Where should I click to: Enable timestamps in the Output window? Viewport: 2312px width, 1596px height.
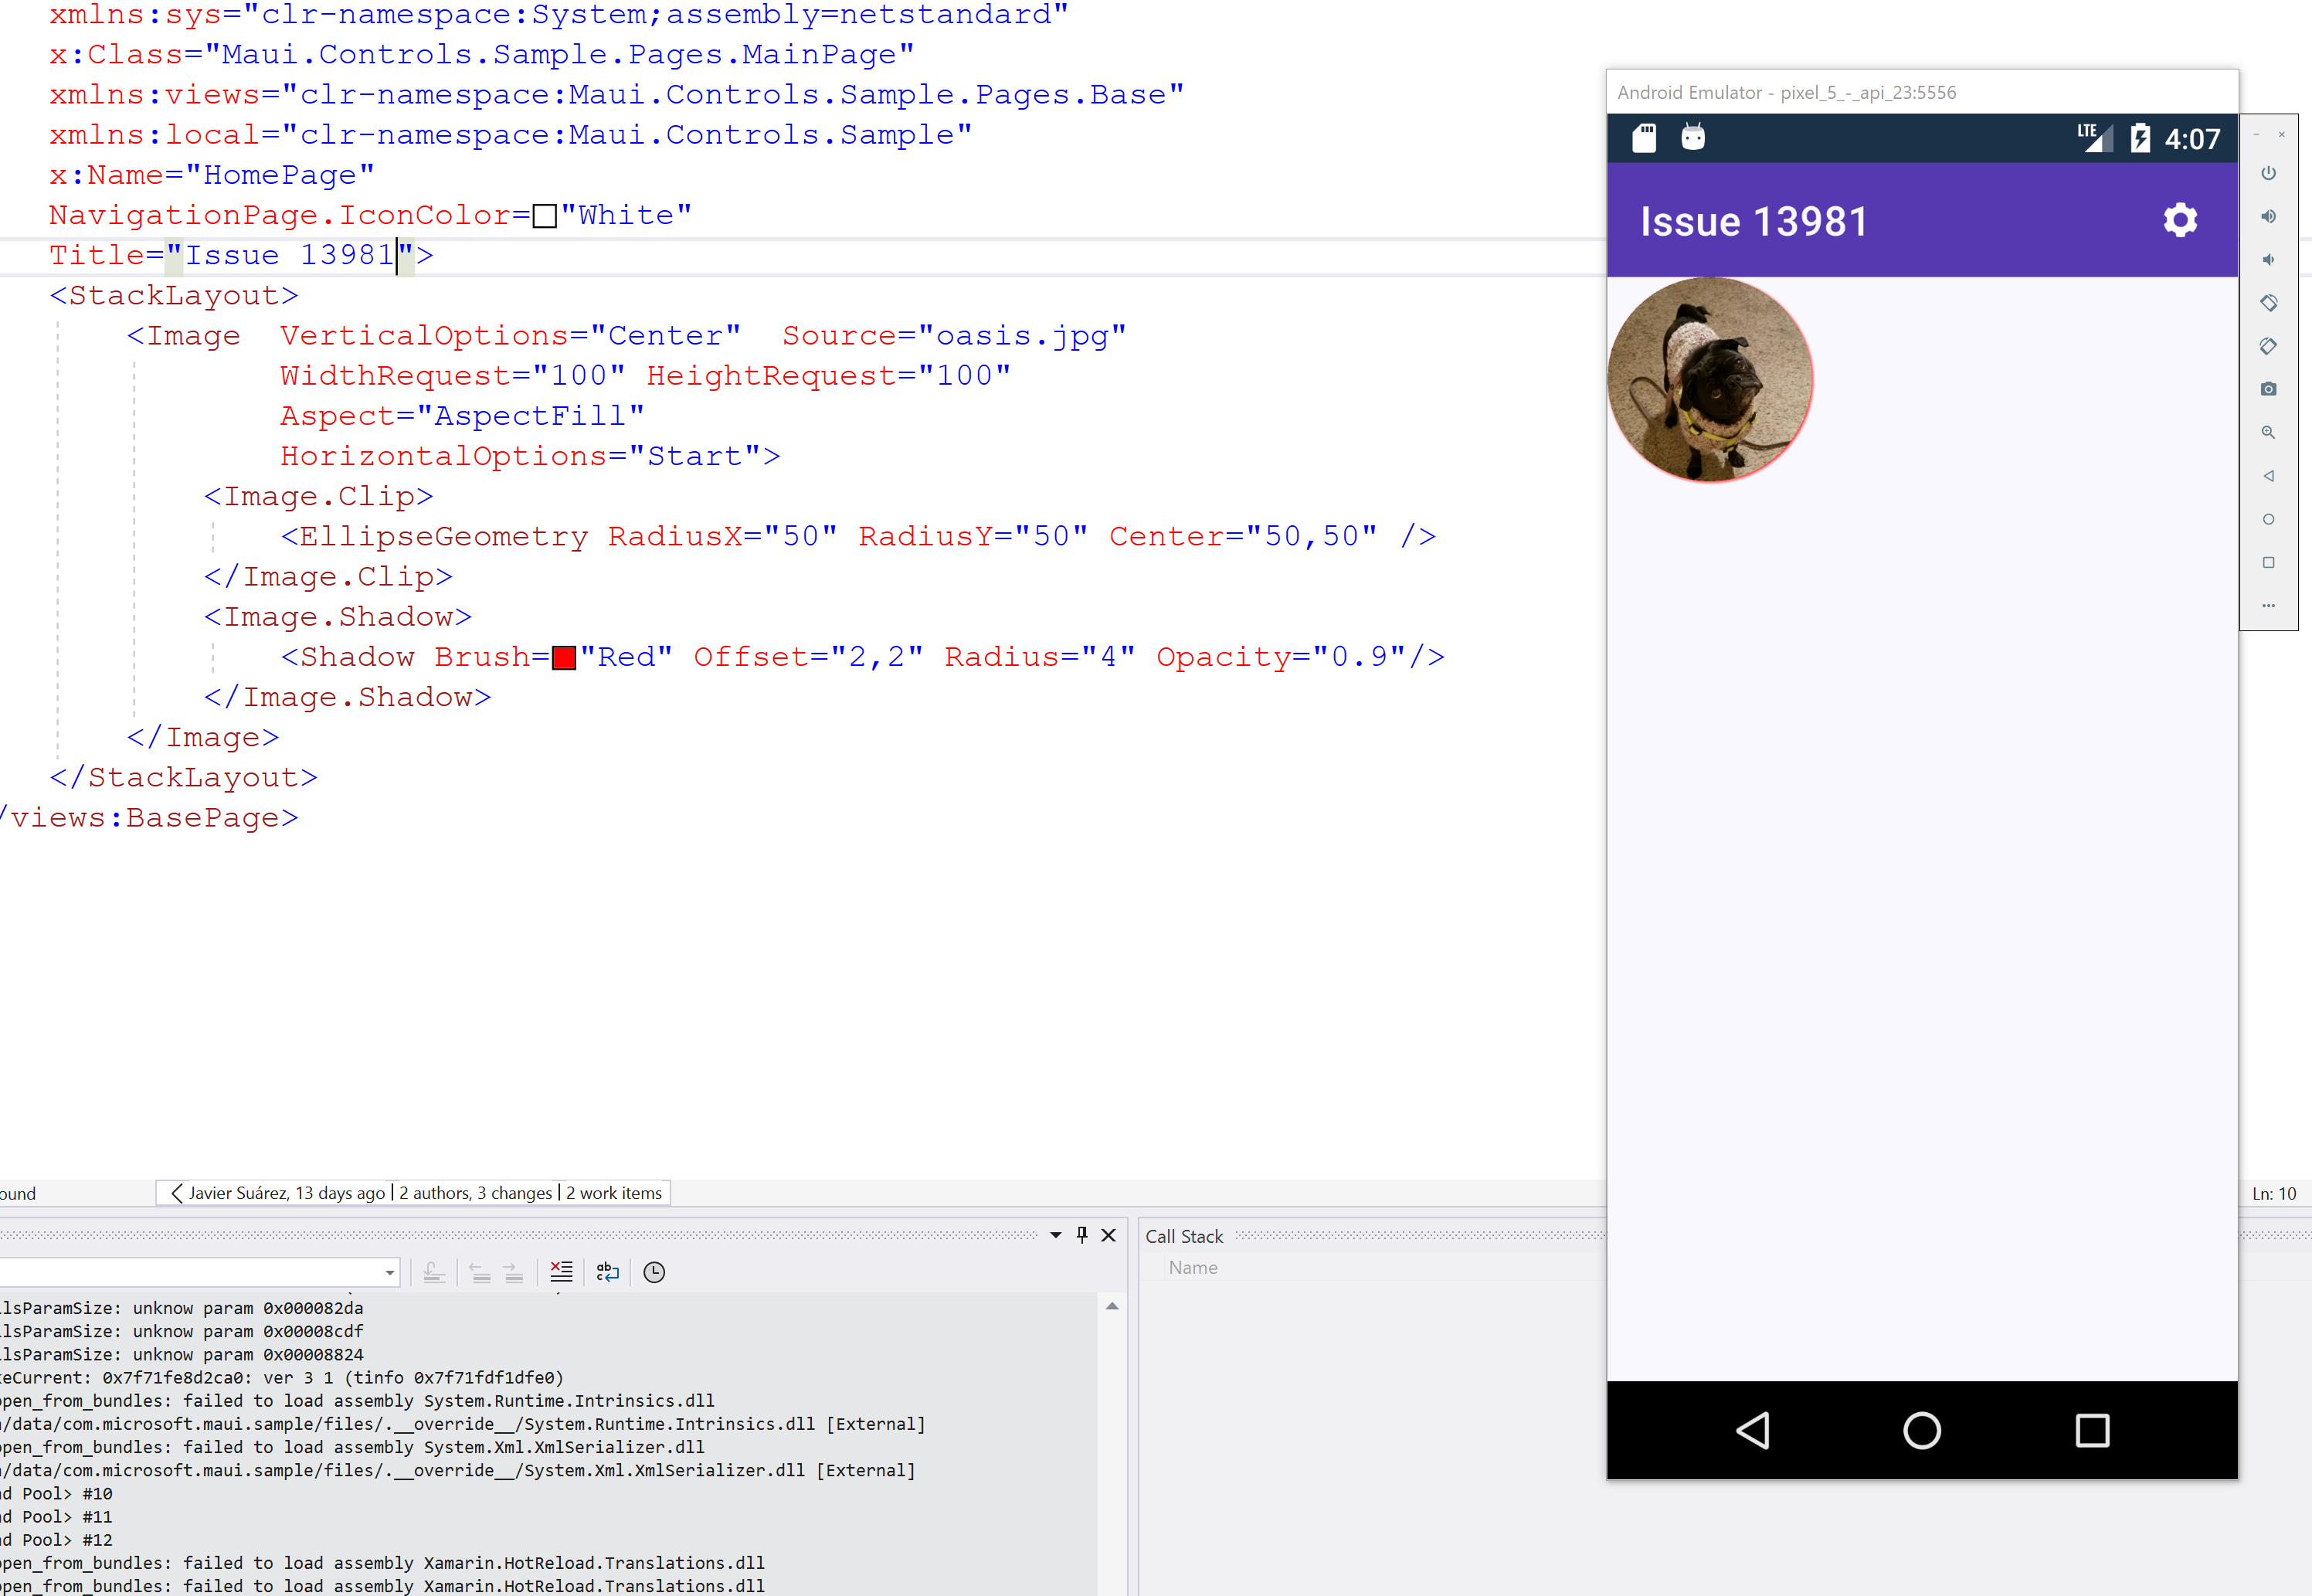coord(654,1271)
